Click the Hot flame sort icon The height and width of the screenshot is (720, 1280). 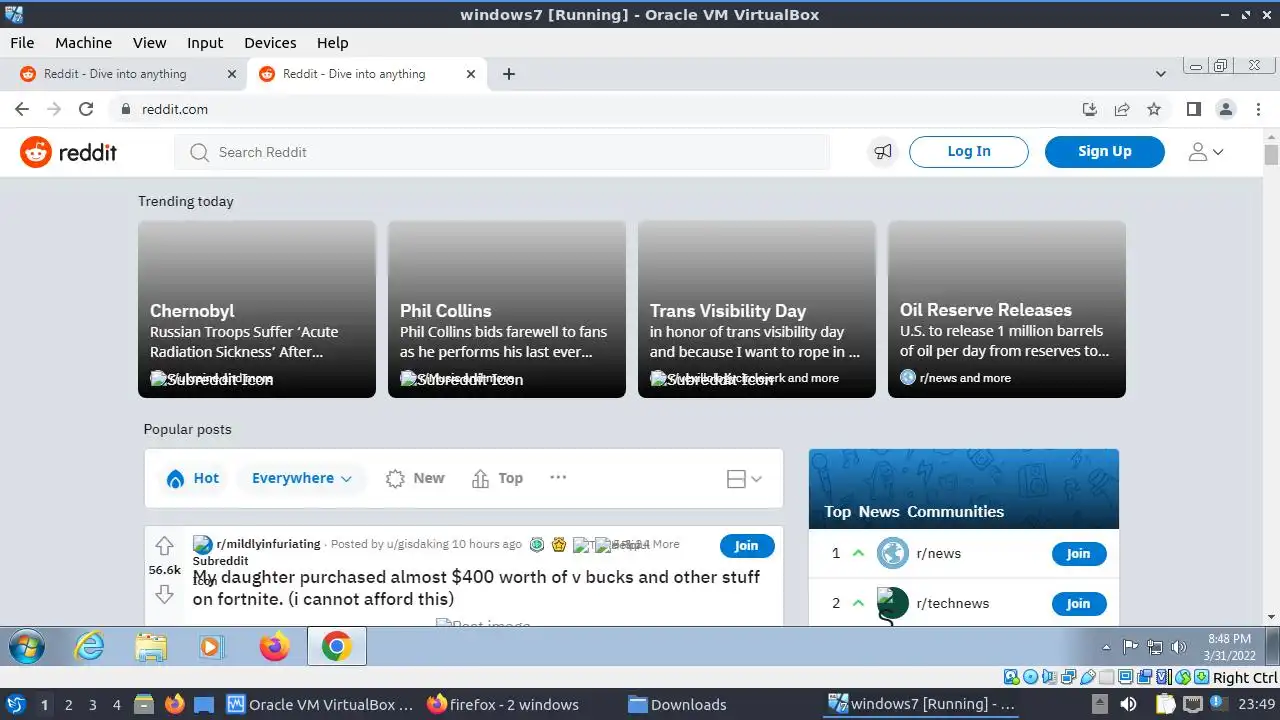176,479
